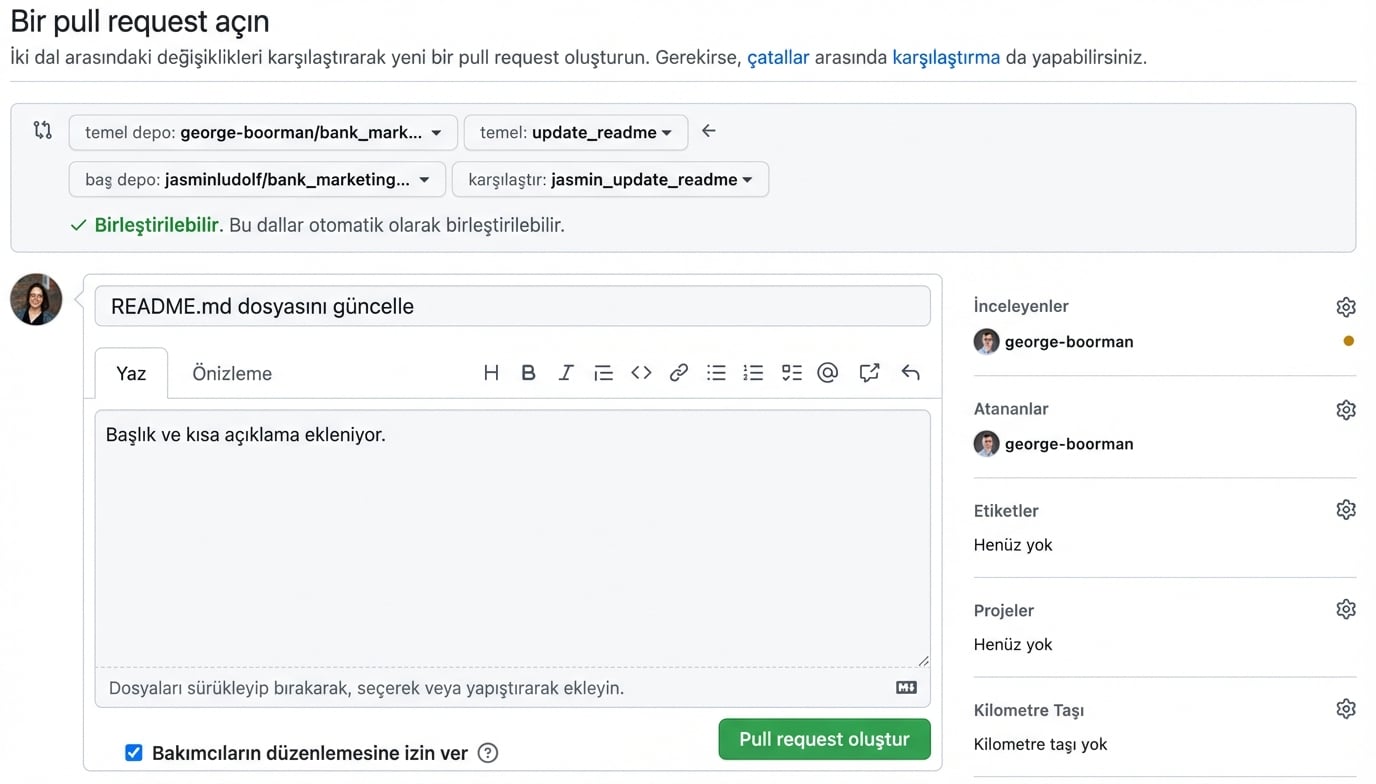
Task: Open the 'temel: update_readme' branch dropdown
Action: pyautogui.click(x=575, y=131)
